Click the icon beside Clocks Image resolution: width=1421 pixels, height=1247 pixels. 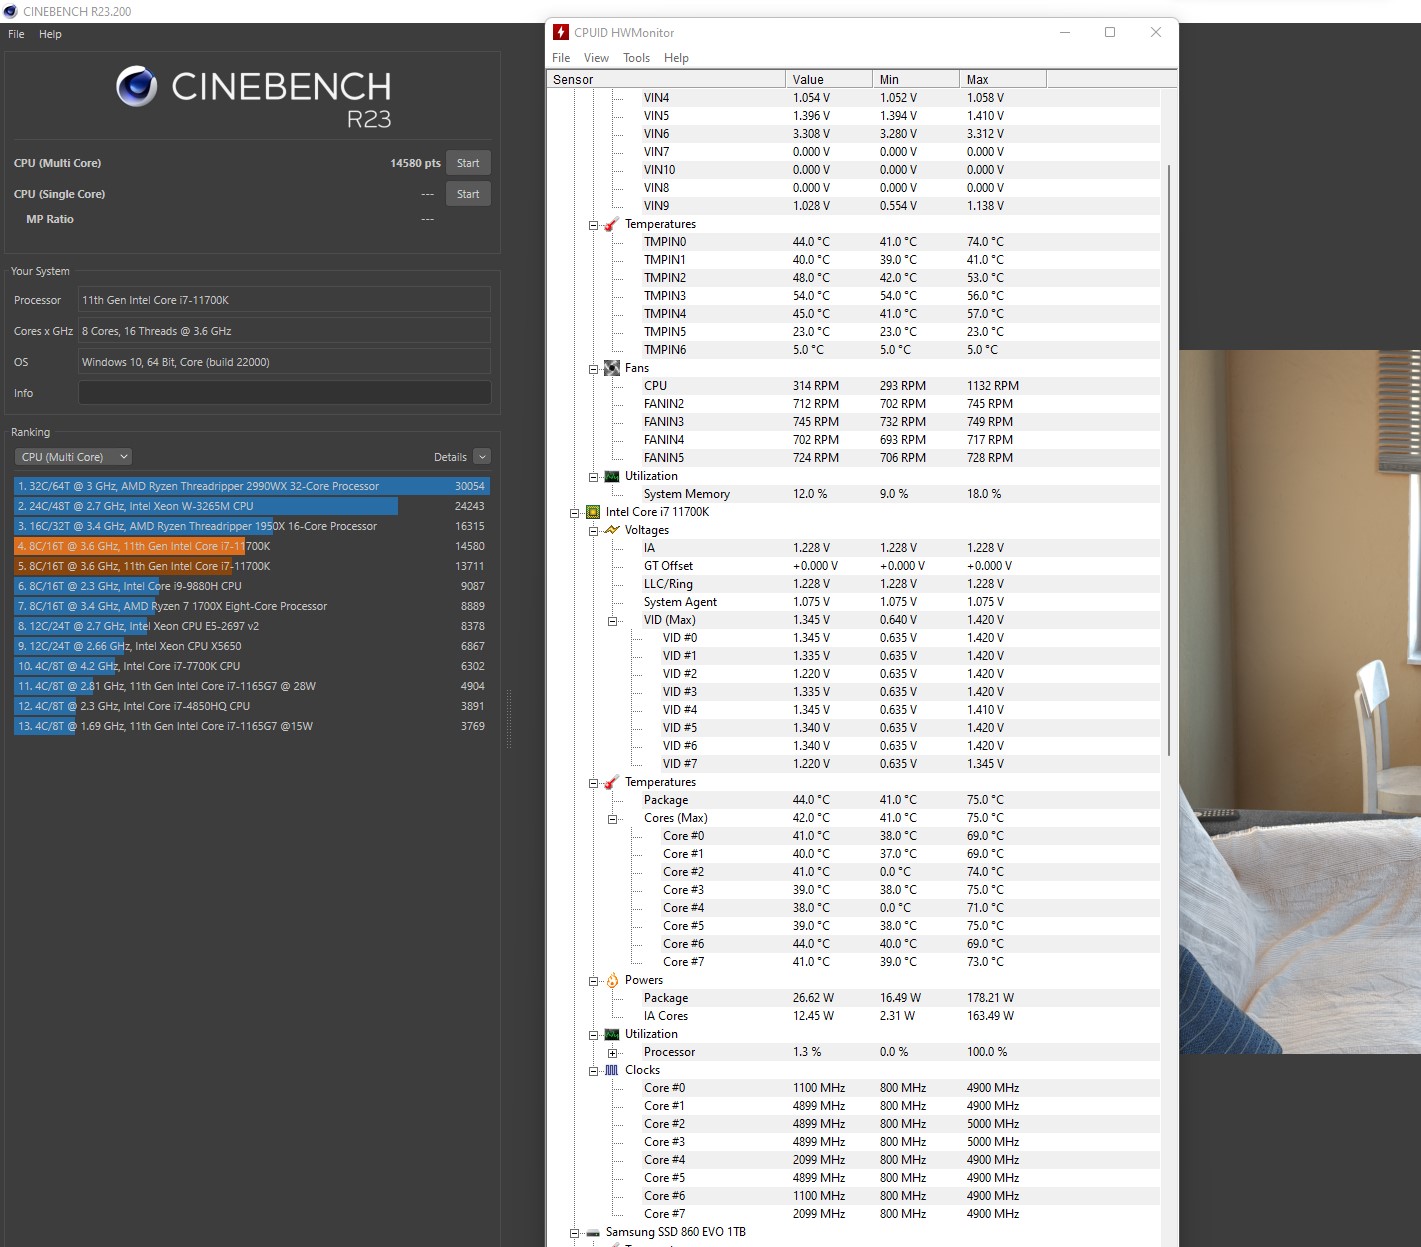pos(612,1070)
